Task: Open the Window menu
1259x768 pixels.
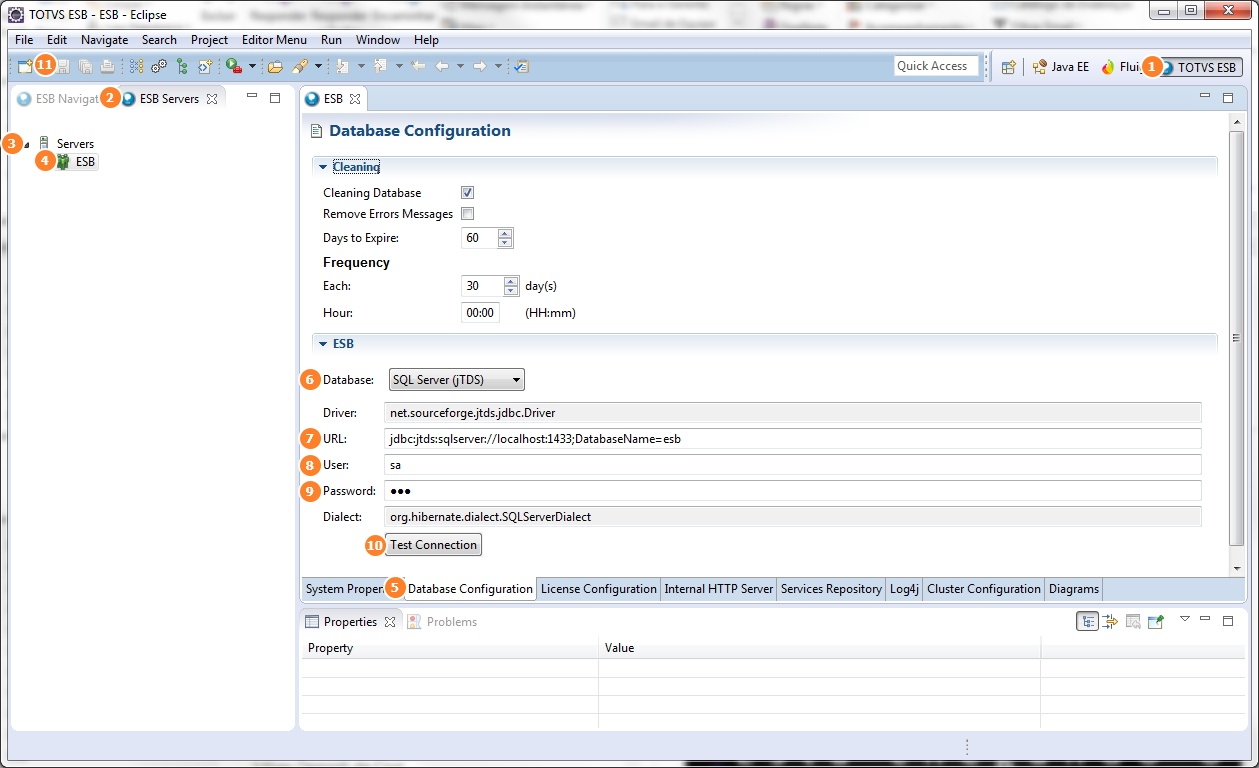Action: pos(378,40)
